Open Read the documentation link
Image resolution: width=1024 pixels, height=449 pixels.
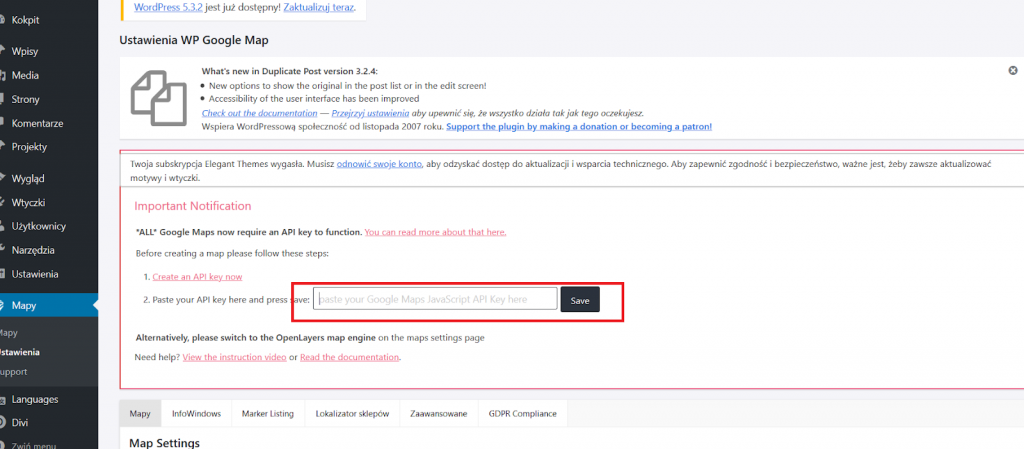point(349,358)
